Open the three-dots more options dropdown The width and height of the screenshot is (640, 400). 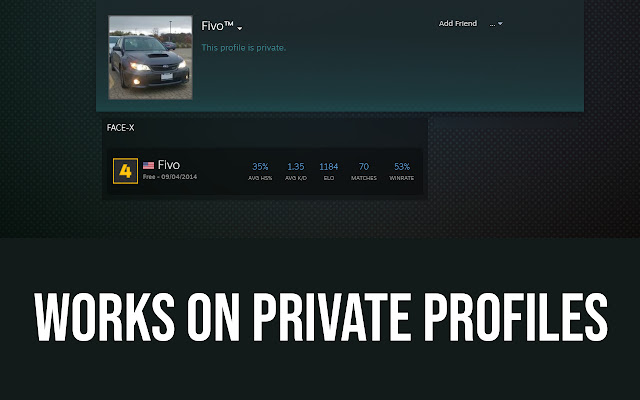[496, 24]
